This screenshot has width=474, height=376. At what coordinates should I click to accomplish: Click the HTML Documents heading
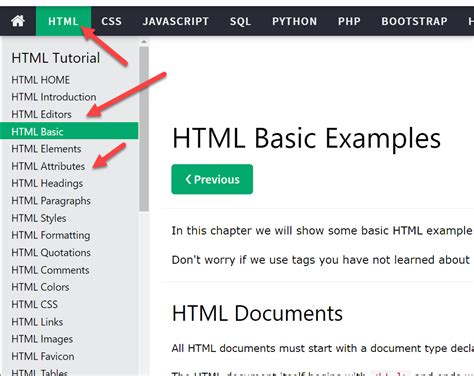coord(257,313)
